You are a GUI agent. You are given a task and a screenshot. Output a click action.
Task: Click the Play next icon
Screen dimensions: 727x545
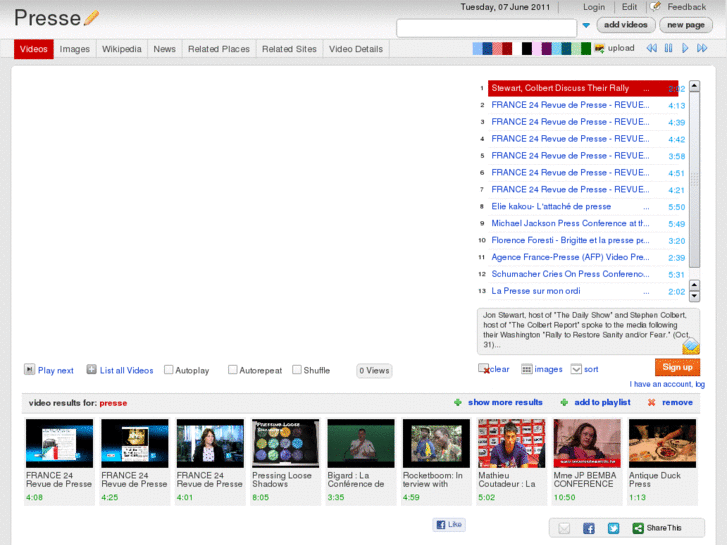tap(29, 370)
